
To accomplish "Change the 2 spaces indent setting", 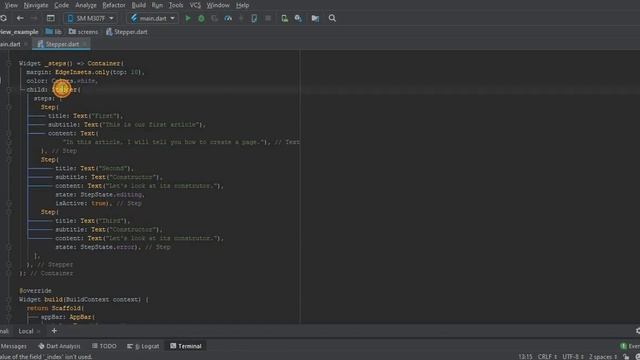I will click(x=603, y=357).
